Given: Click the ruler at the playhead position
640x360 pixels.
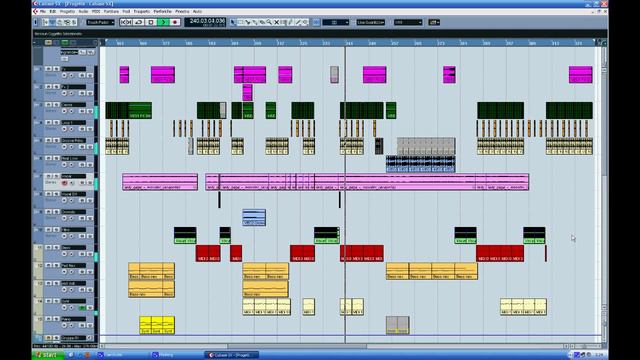Looking at the screenshot, I should tap(345, 42).
